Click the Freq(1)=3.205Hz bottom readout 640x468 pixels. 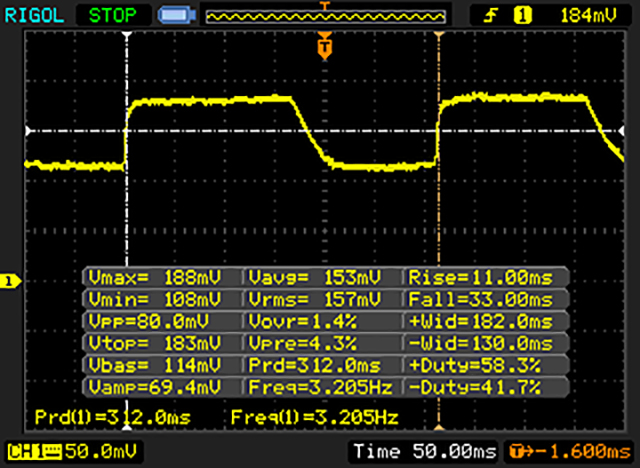[314, 417]
